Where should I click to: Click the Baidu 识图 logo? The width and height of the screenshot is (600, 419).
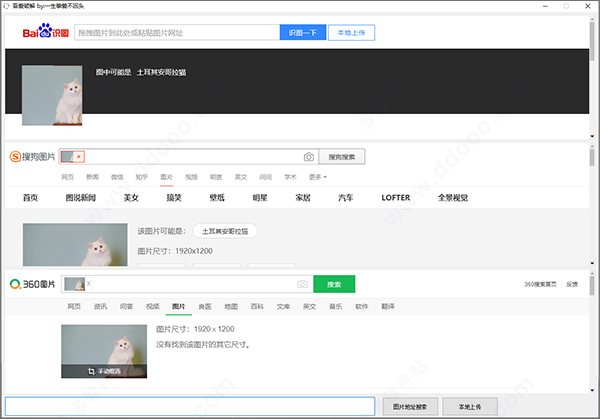pos(47,32)
